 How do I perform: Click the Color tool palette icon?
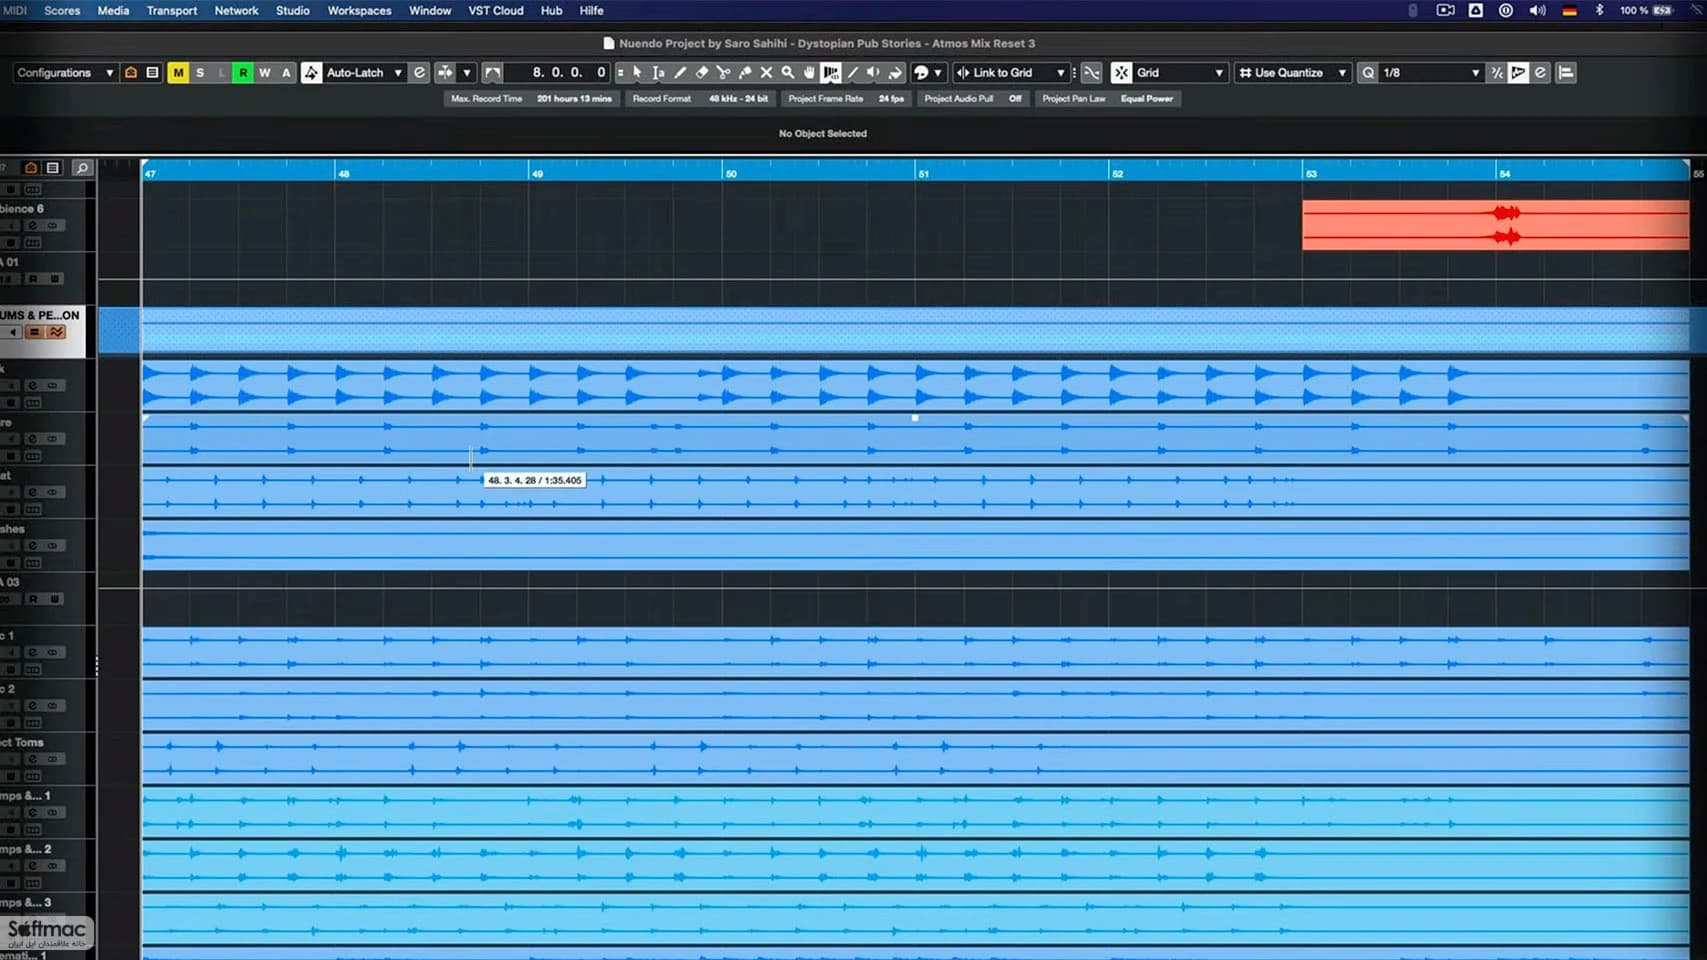point(921,73)
